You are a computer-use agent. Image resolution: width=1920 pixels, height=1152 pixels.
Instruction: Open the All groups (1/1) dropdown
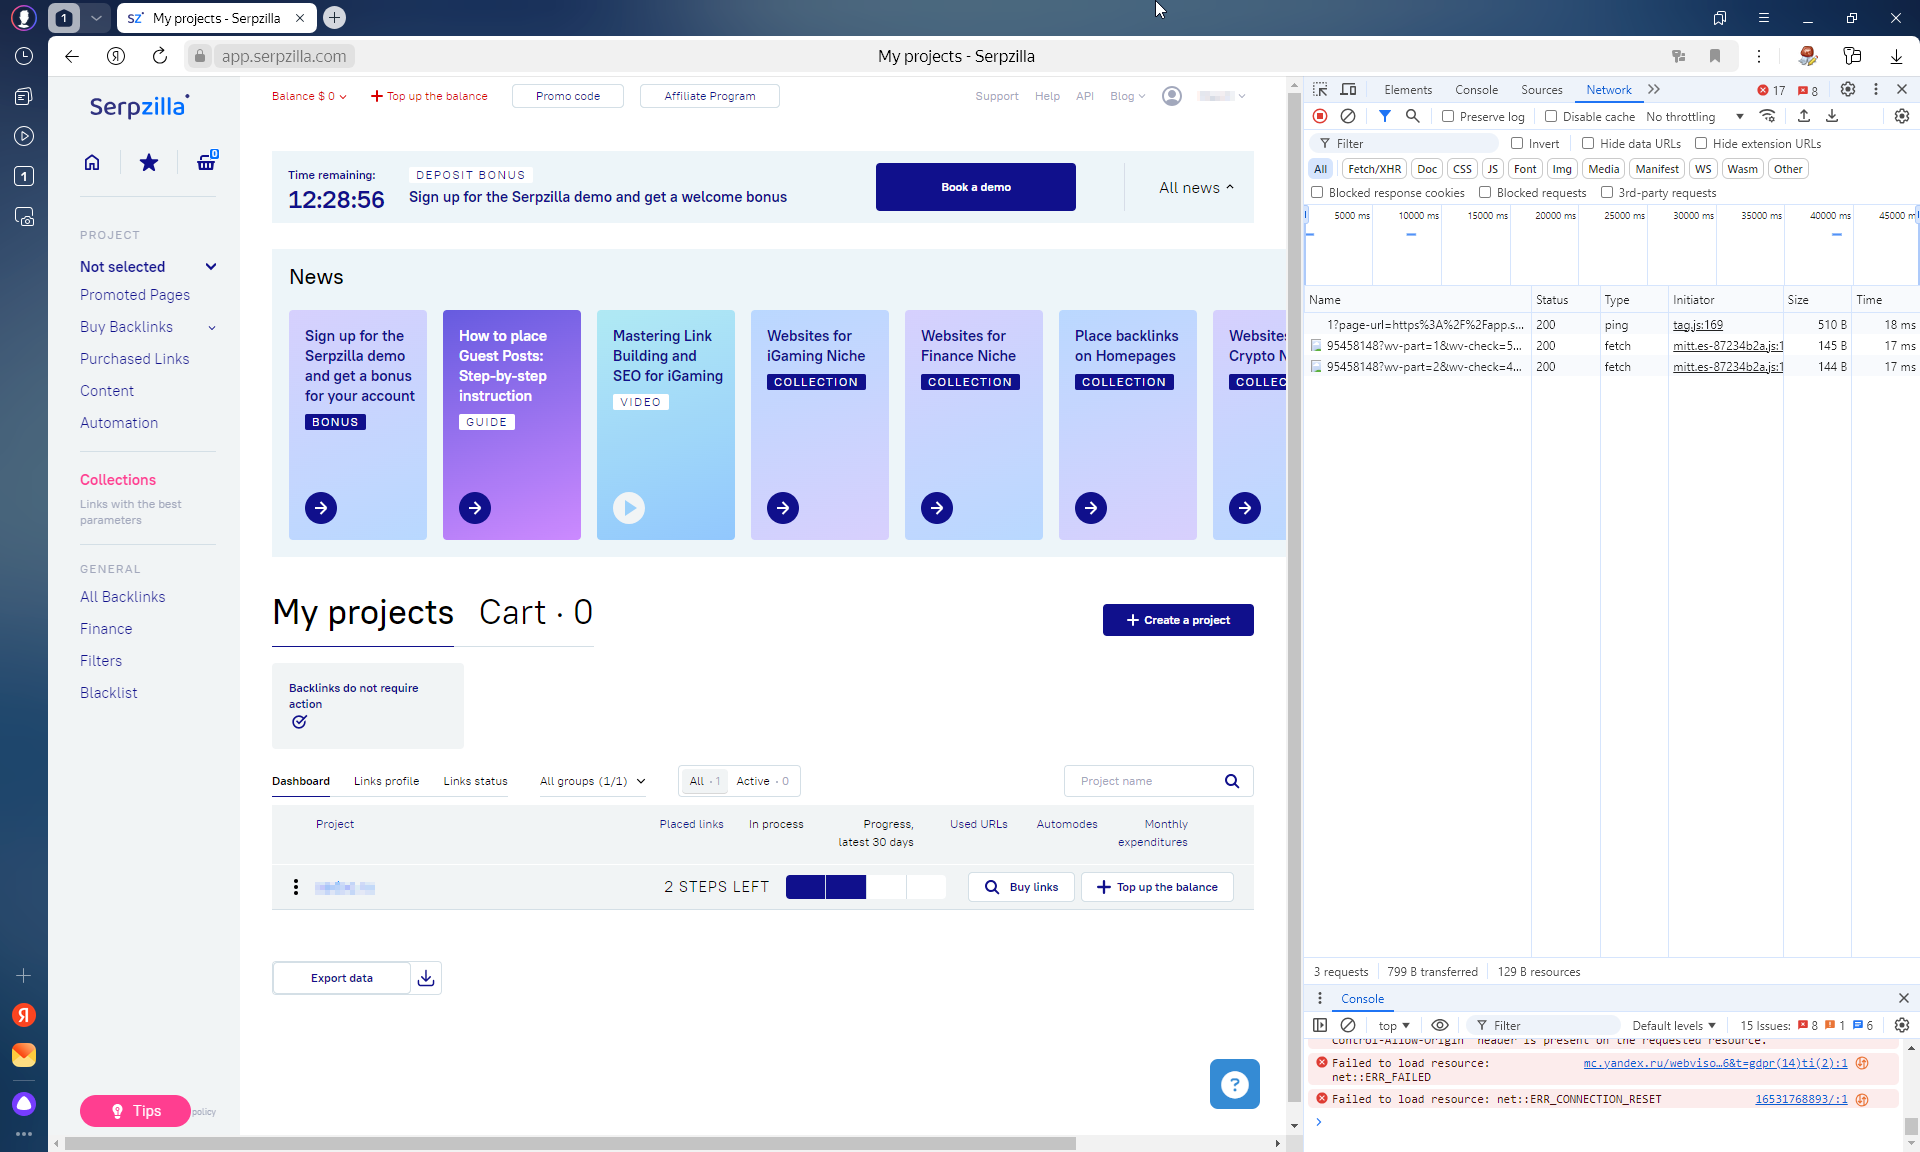(593, 781)
